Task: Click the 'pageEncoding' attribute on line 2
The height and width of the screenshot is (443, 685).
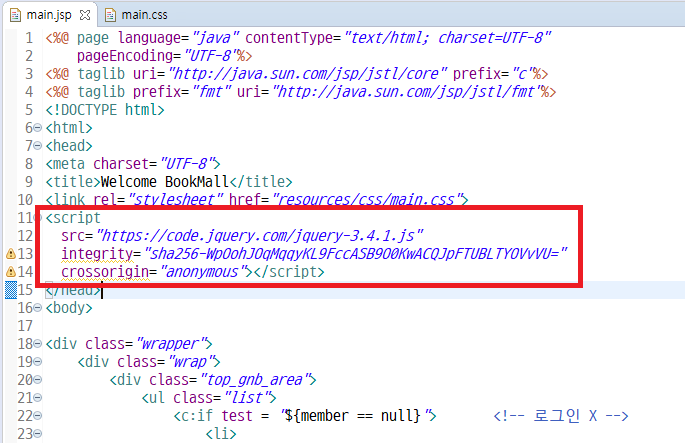Action: 125,56
